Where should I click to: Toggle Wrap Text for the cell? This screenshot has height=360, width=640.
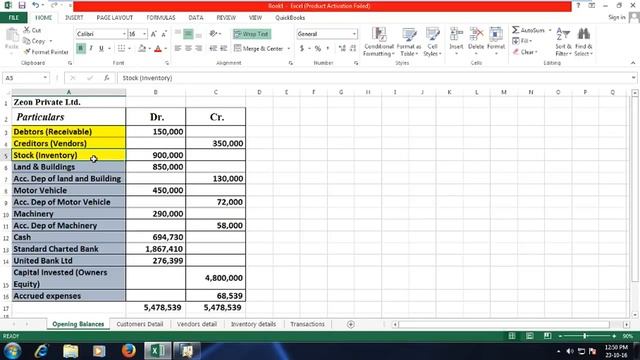coord(252,34)
